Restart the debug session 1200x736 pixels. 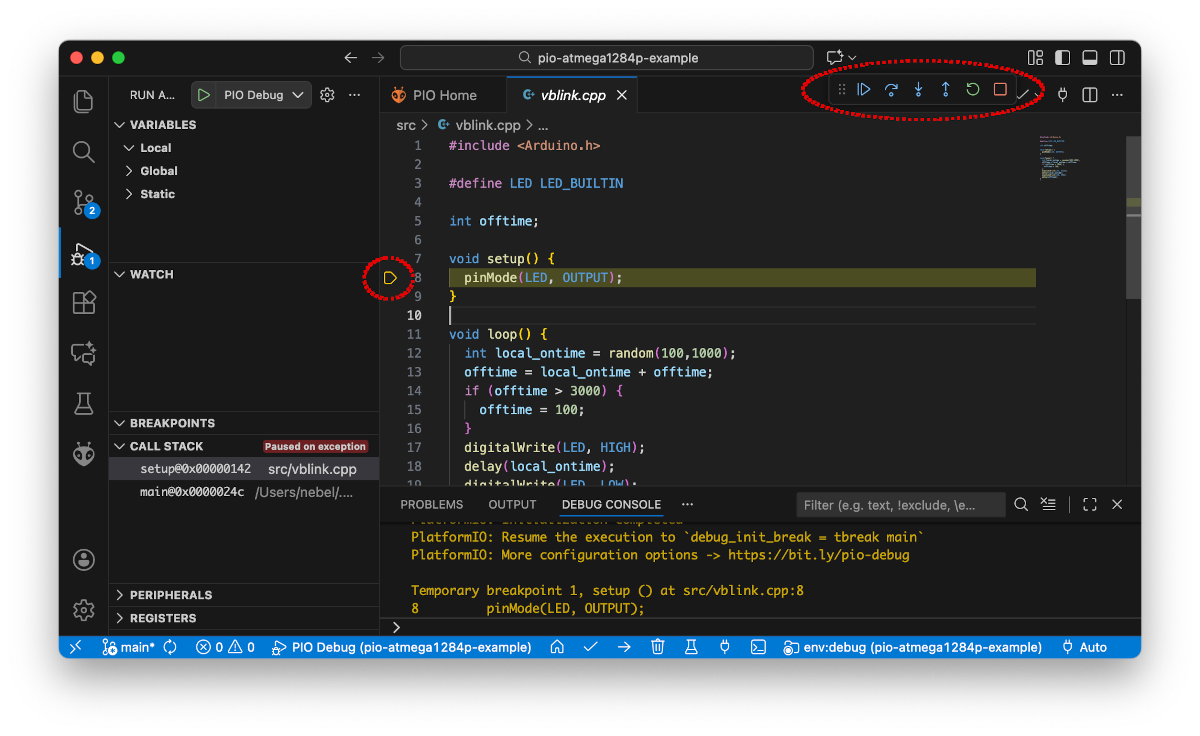click(972, 90)
